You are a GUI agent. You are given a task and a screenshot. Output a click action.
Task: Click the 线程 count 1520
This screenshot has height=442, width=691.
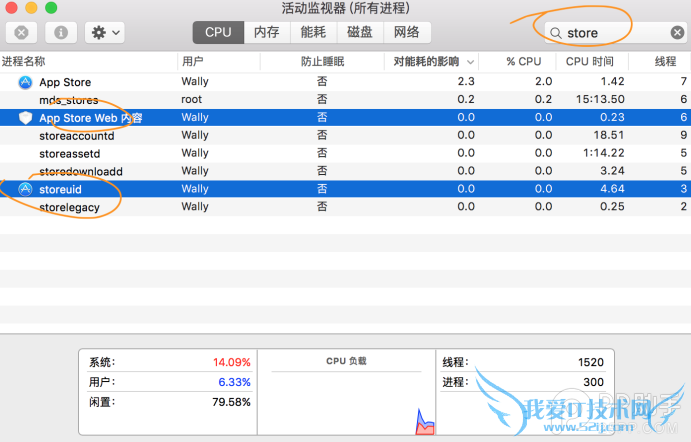591,362
